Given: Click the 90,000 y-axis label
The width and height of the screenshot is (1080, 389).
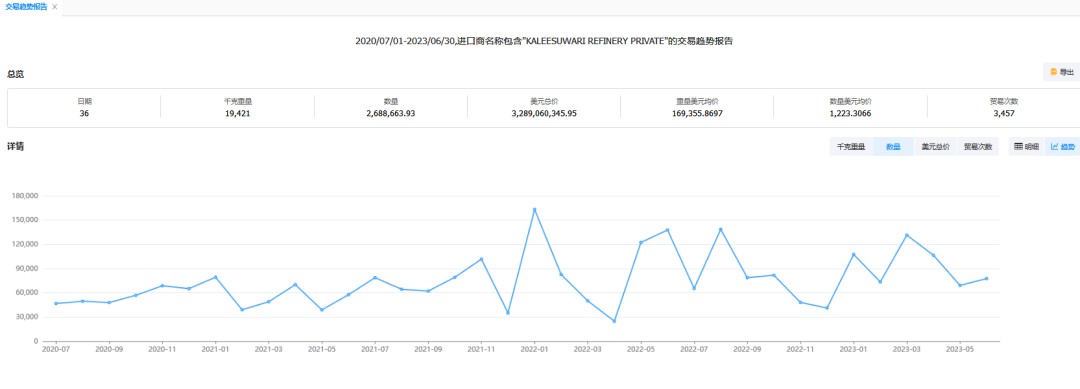Looking at the screenshot, I should (x=27, y=269).
